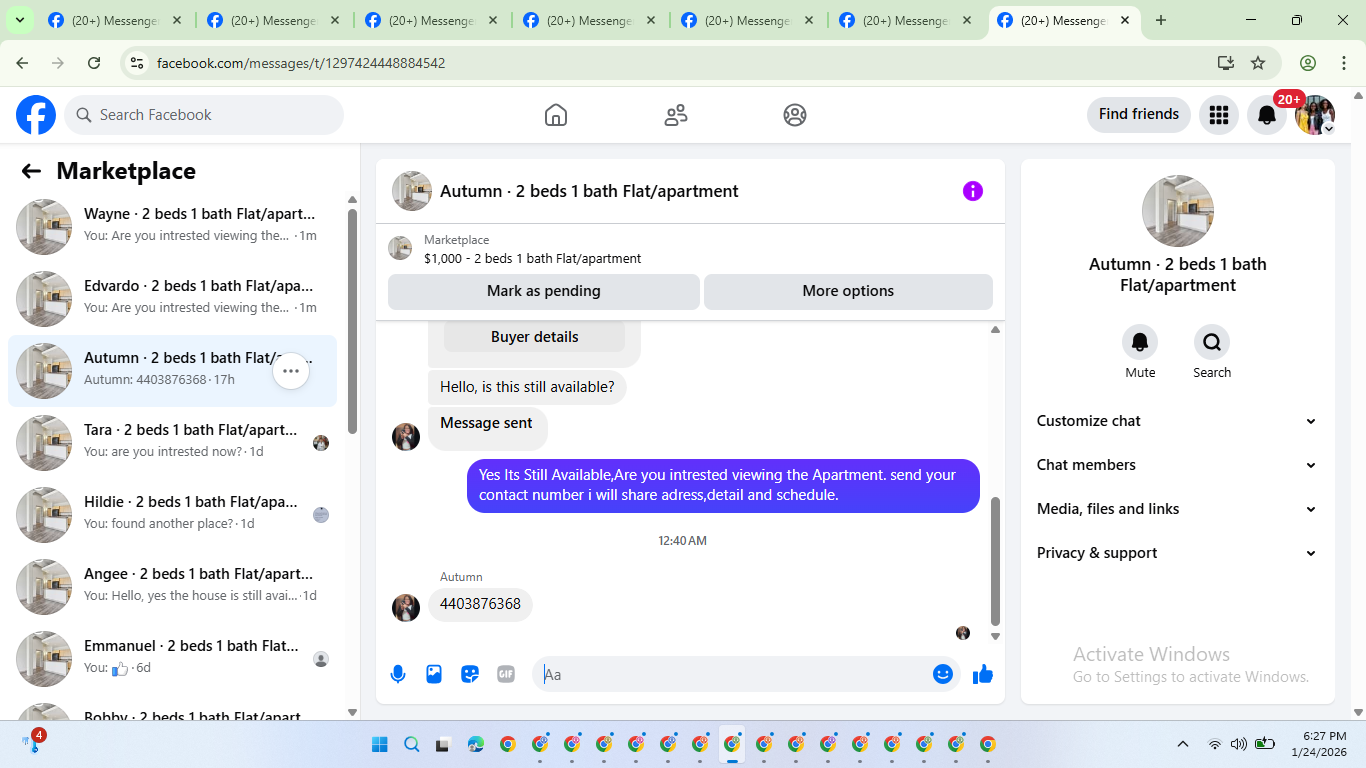The image size is (1366, 768).
Task: Click the conversation list scrollbar
Action: 352,320
